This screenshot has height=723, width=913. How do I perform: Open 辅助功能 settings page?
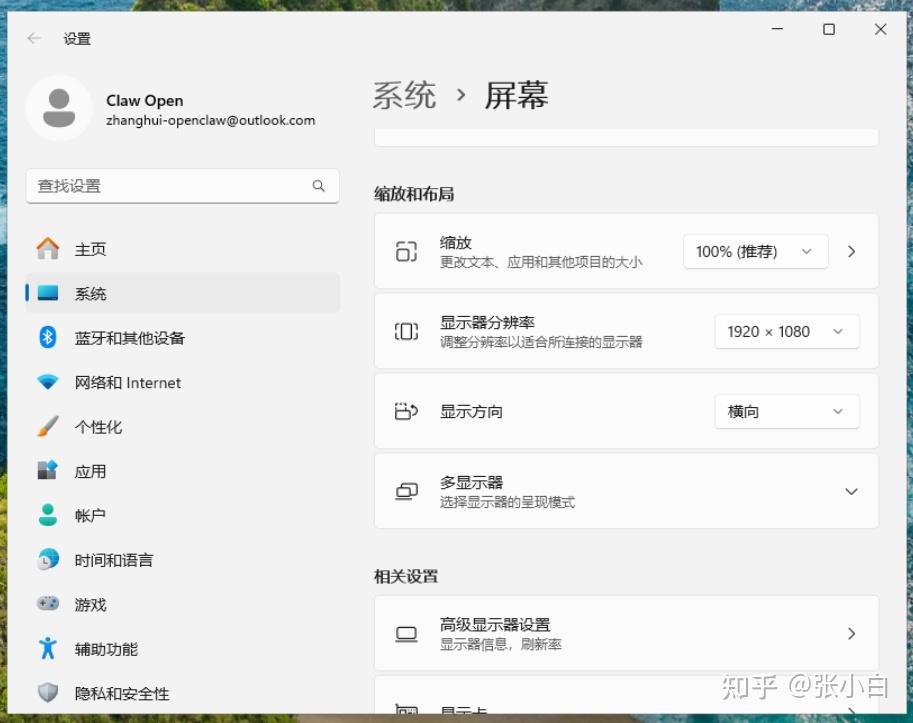183,648
